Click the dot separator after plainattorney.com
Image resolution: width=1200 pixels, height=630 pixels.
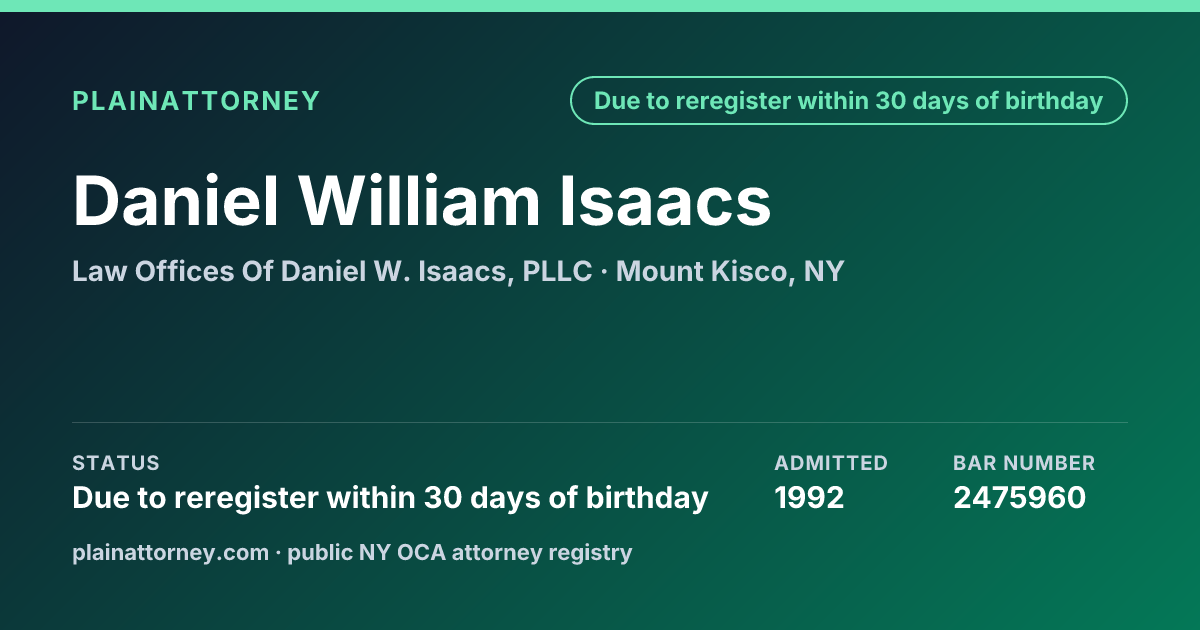click(x=278, y=552)
